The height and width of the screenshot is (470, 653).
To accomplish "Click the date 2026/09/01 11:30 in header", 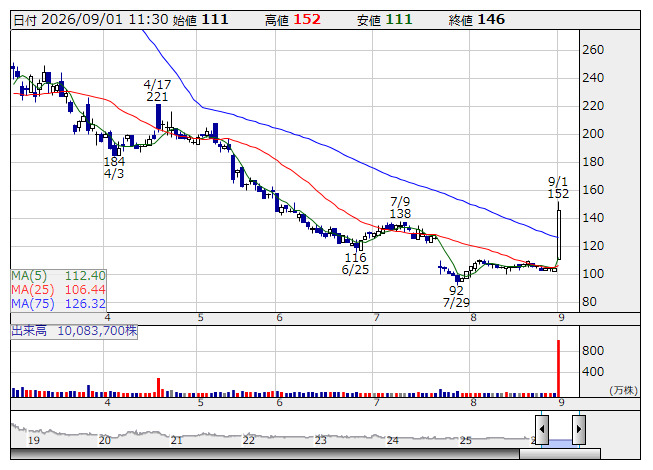I will click(91, 20).
